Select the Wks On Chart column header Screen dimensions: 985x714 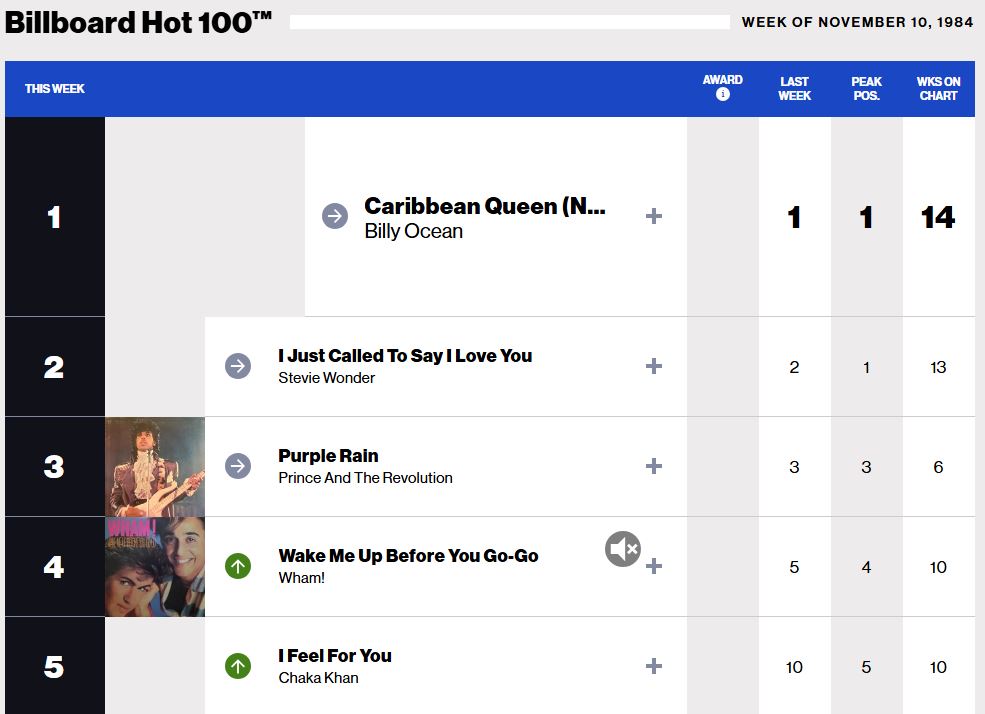pos(938,89)
